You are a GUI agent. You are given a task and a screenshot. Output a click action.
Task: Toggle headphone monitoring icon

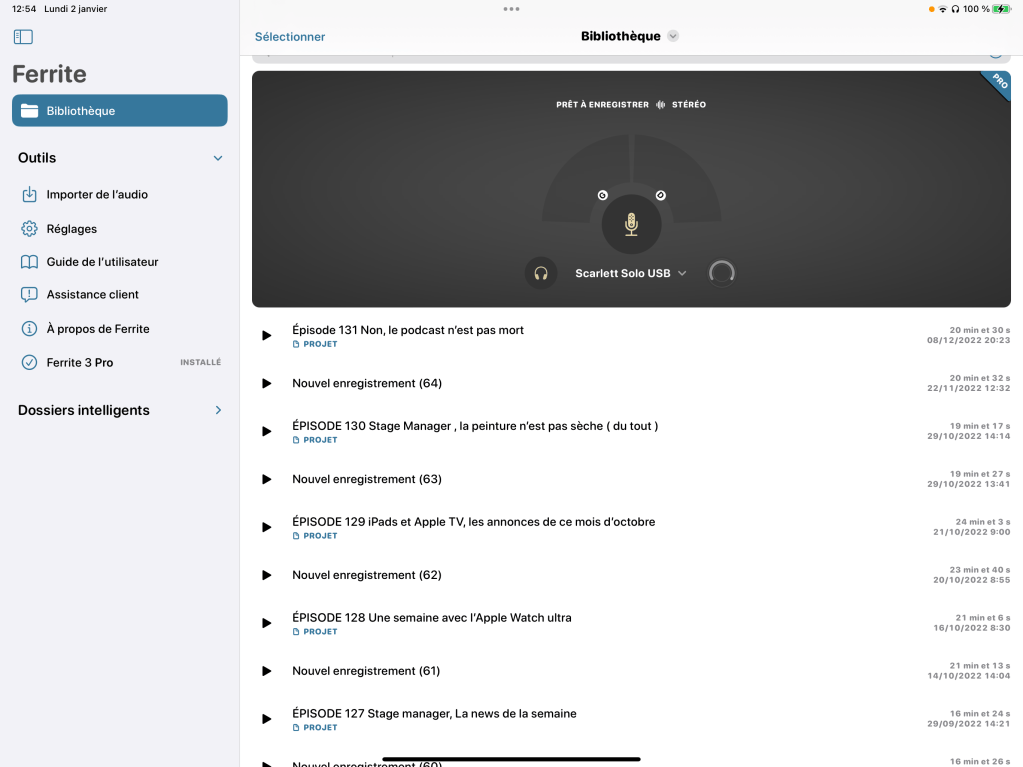tap(541, 273)
